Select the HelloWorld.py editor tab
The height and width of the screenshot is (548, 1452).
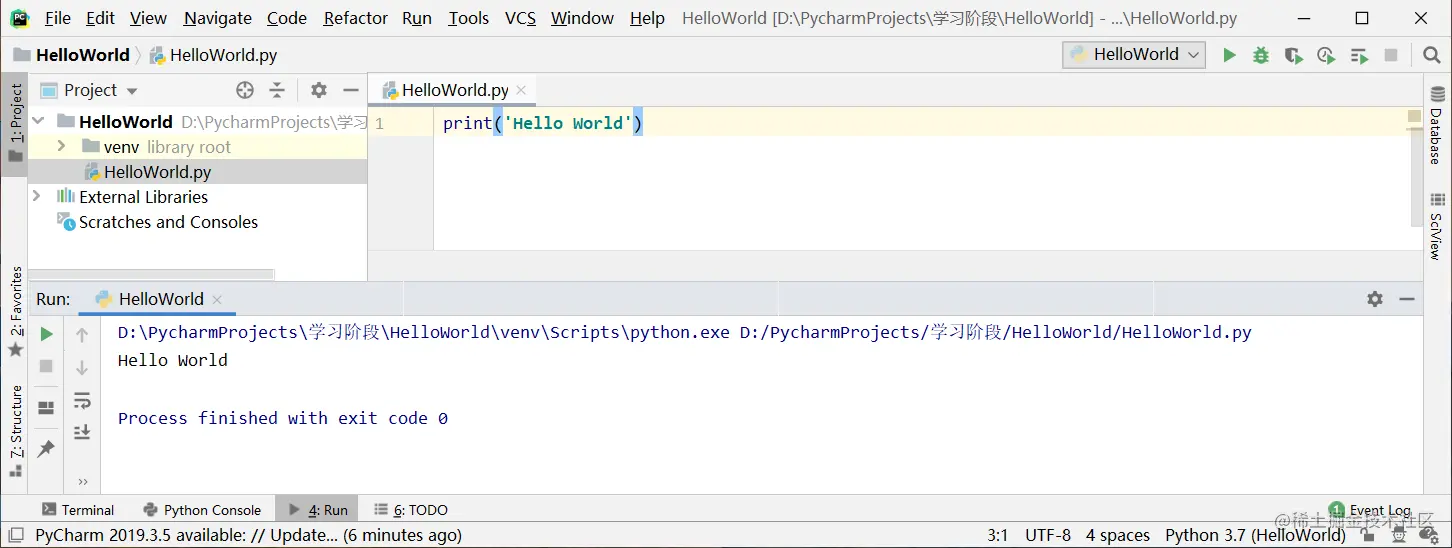click(453, 90)
